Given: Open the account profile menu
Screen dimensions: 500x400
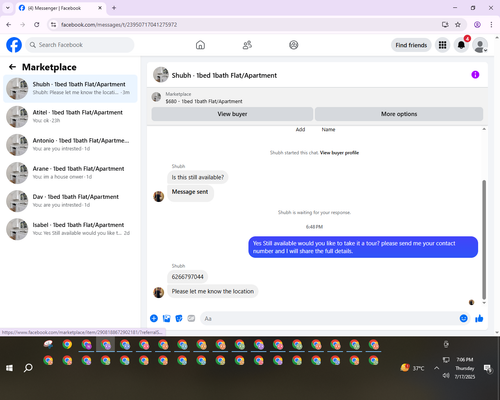Looking at the screenshot, I should click(x=480, y=45).
